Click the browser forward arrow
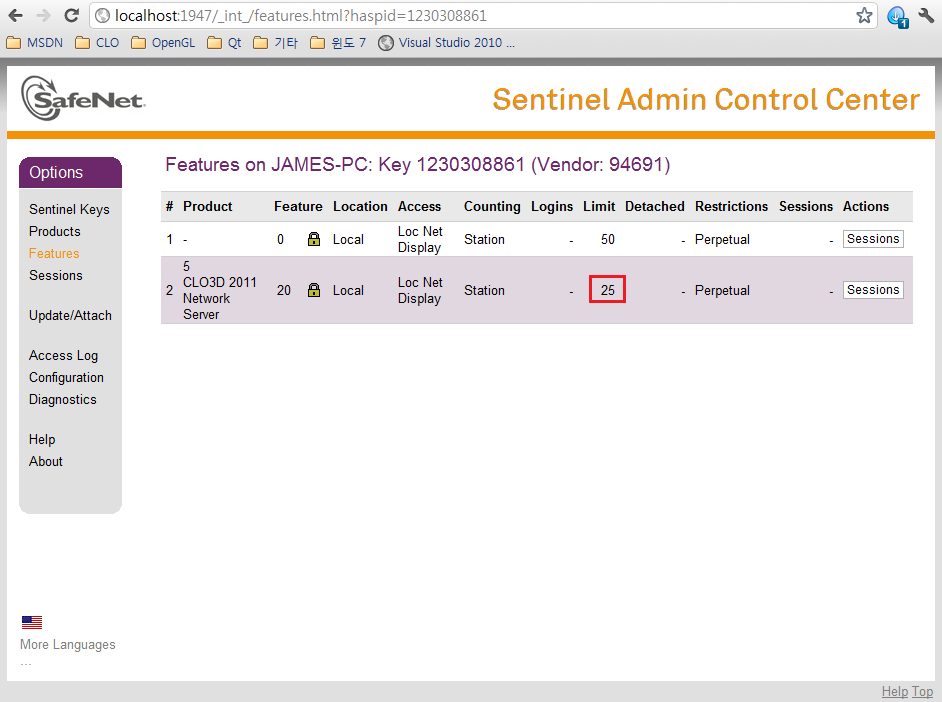 pyautogui.click(x=43, y=16)
